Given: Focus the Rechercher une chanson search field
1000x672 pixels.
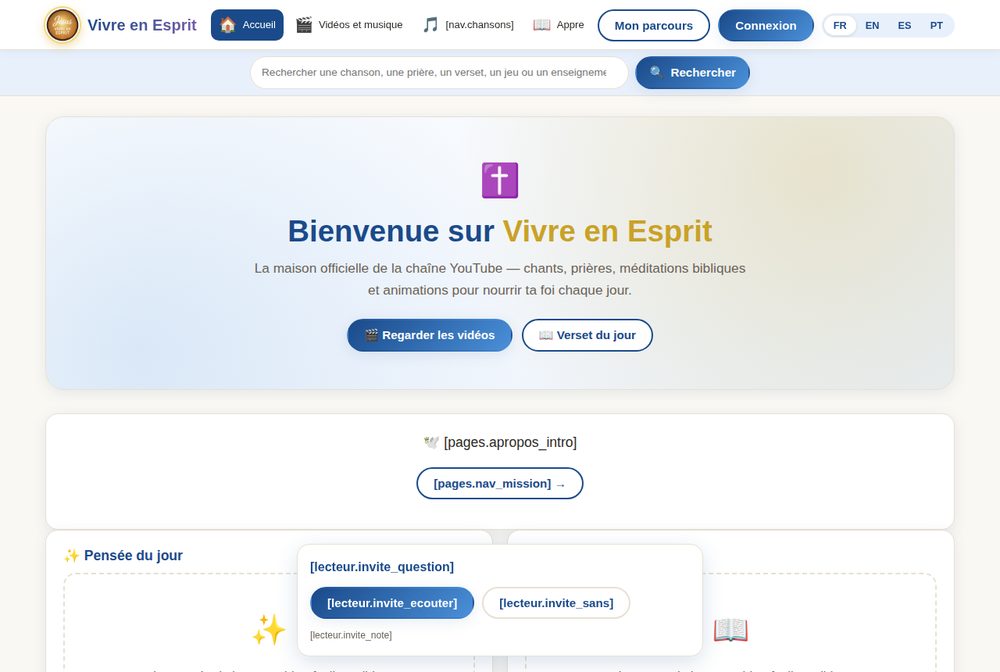Looking at the screenshot, I should coord(439,73).
